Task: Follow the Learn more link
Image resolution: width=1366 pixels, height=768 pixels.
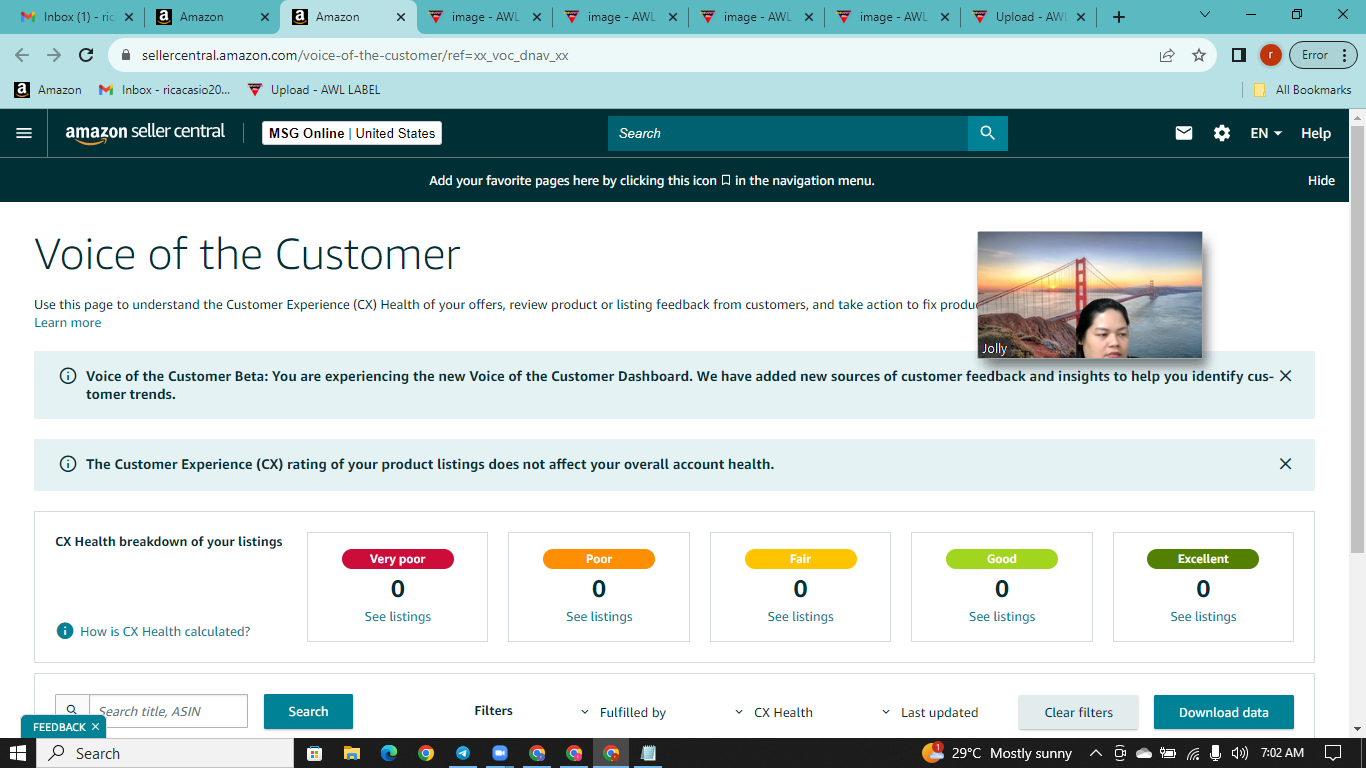Action: point(67,322)
